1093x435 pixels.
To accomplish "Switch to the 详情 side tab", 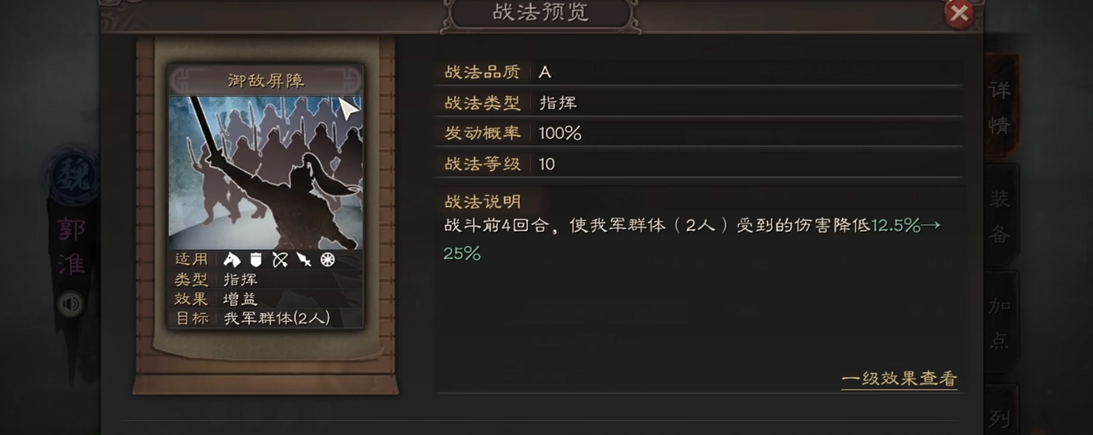I will (x=1000, y=108).
